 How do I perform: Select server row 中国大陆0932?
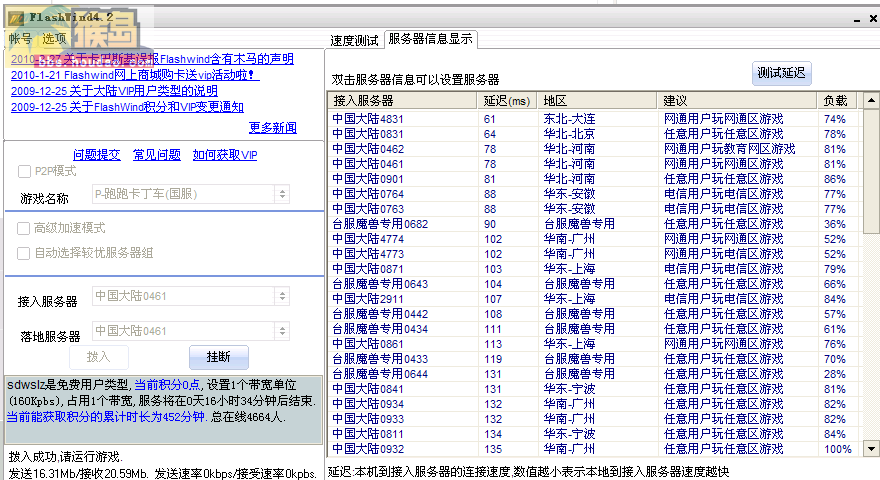594,449
